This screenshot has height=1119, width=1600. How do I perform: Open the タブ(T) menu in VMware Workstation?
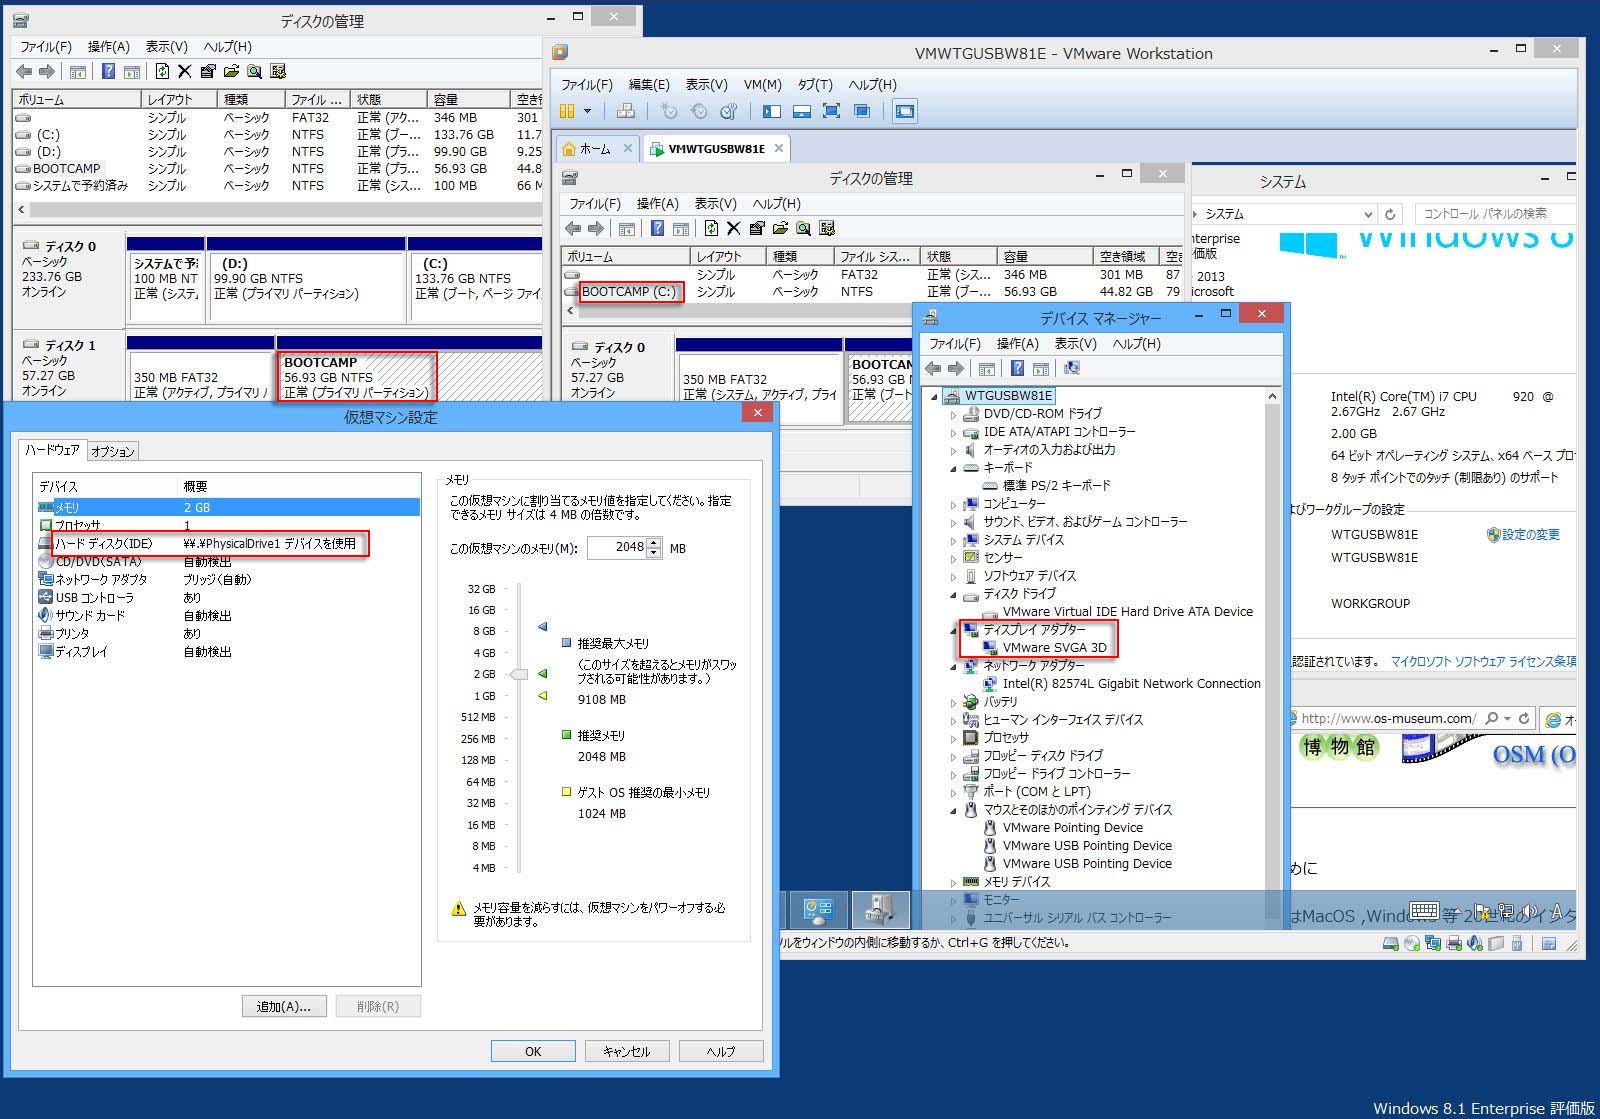(814, 85)
